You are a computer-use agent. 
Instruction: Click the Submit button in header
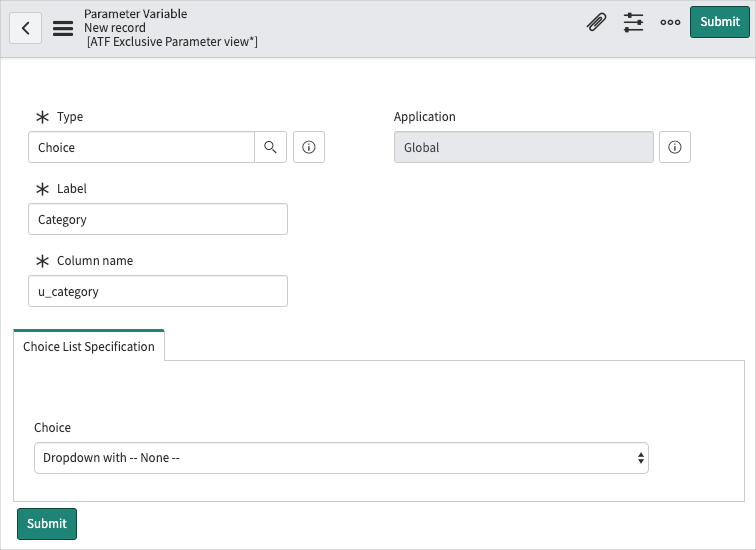[720, 22]
